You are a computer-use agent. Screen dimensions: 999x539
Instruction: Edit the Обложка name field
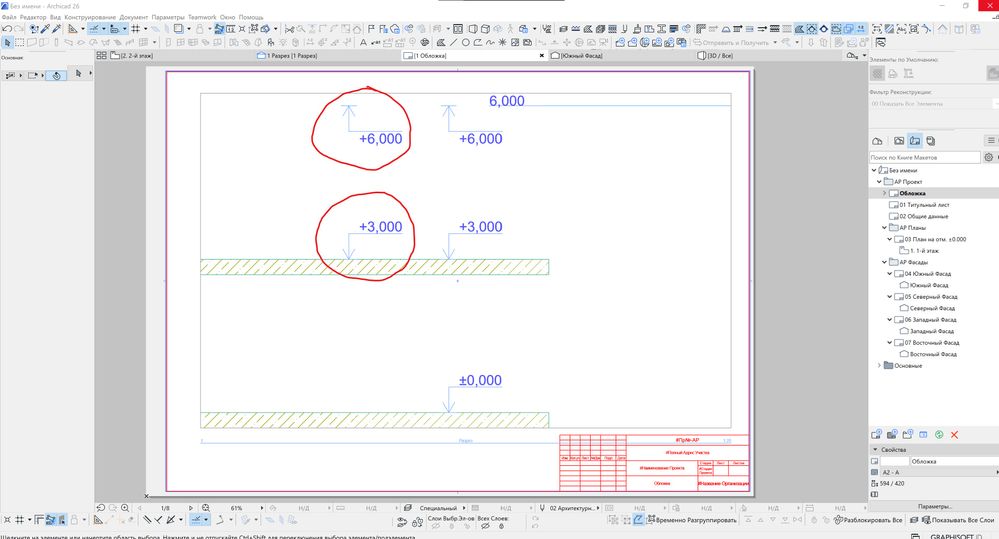point(953,461)
